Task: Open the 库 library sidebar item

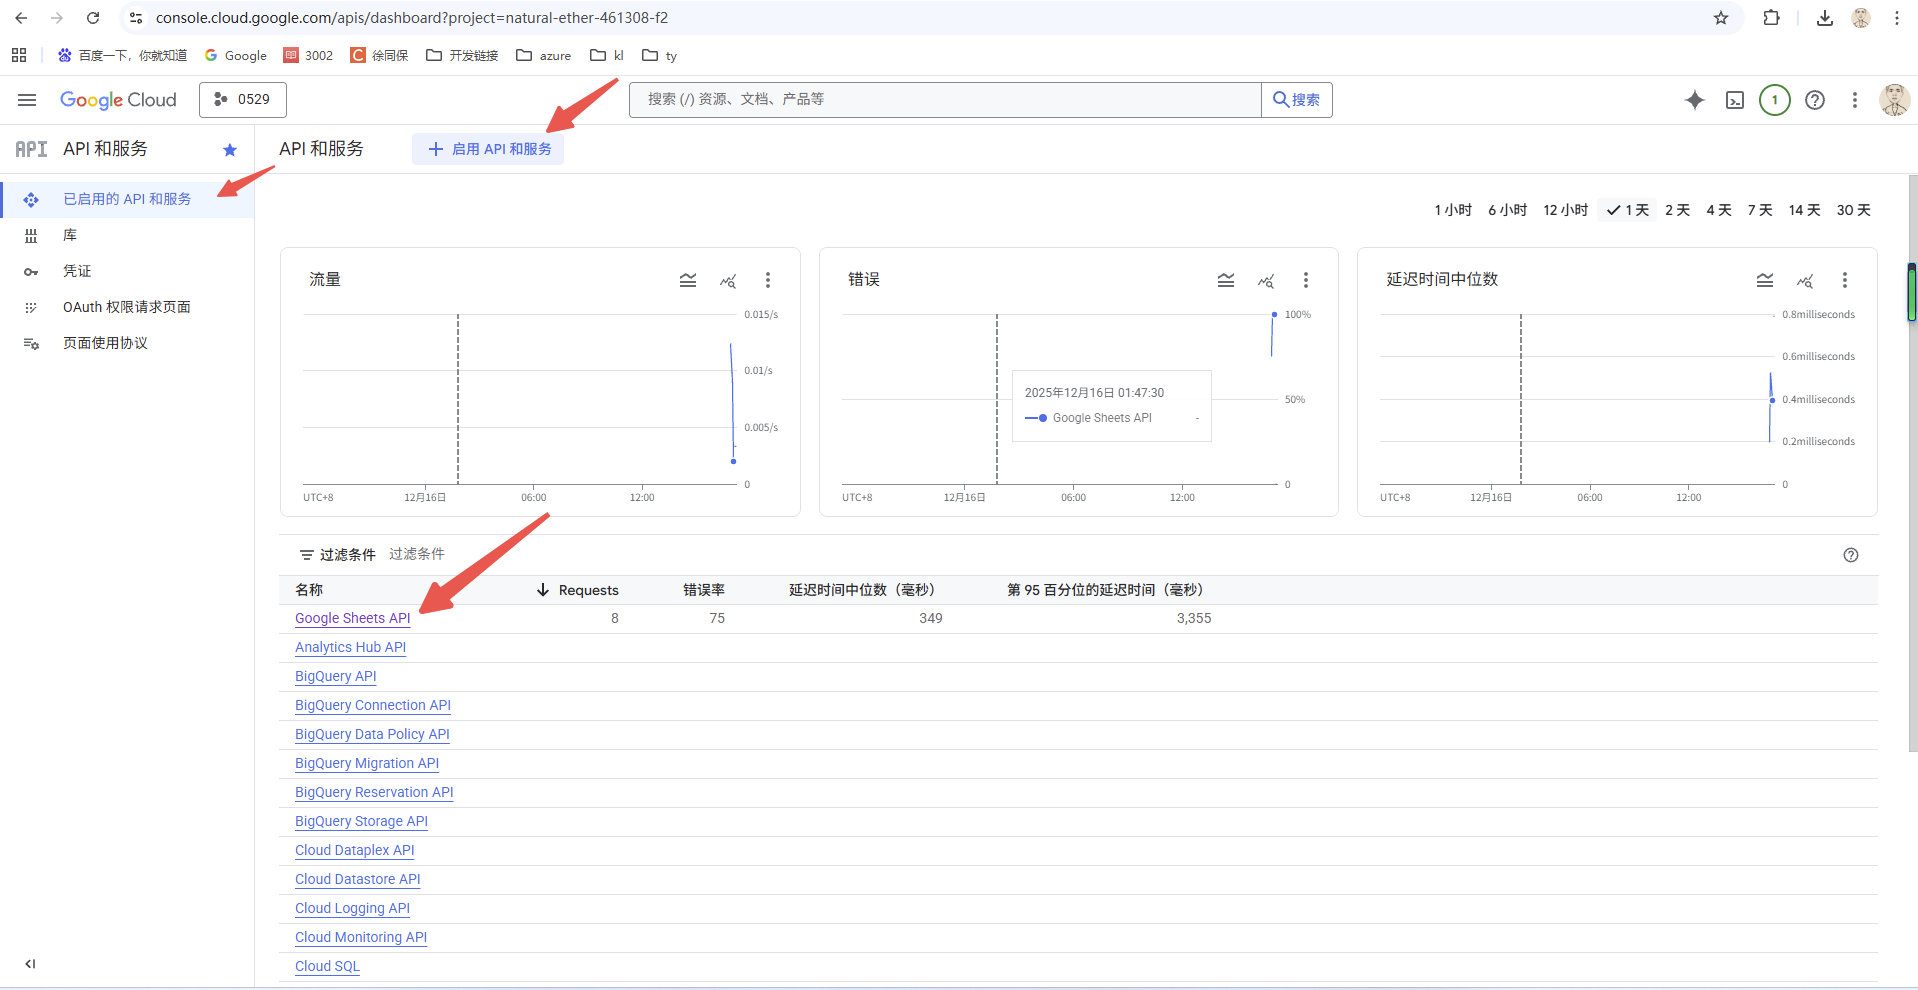Action: (x=127, y=235)
